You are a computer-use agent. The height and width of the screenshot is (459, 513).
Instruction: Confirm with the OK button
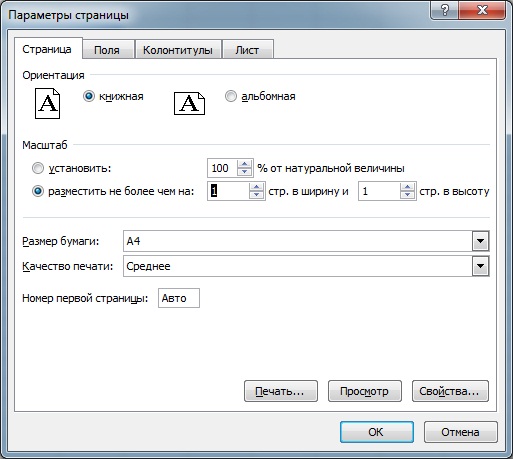[x=377, y=432]
